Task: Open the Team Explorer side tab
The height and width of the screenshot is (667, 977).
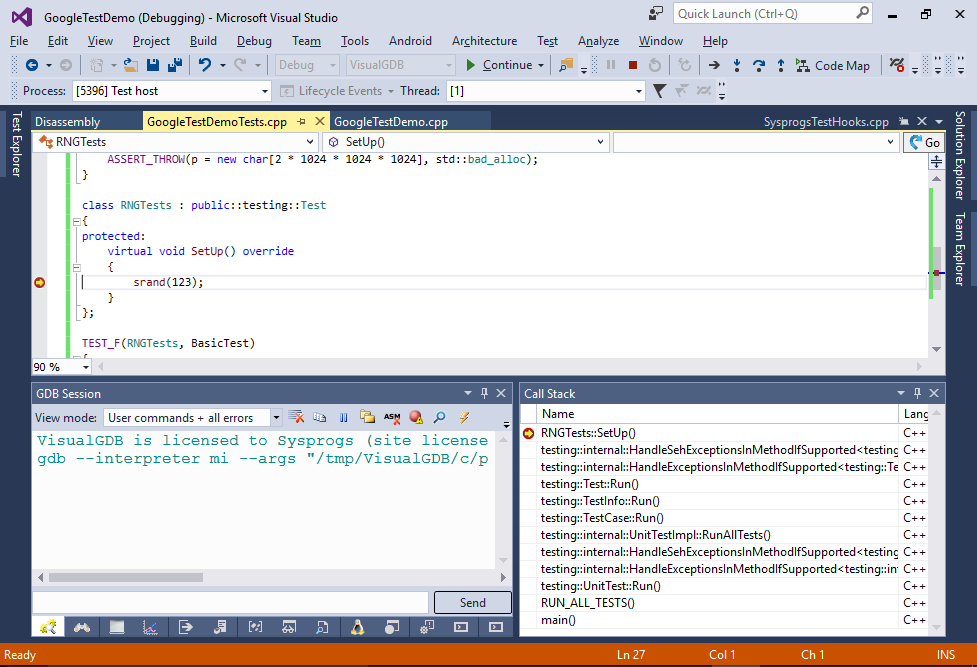Action: 960,249
